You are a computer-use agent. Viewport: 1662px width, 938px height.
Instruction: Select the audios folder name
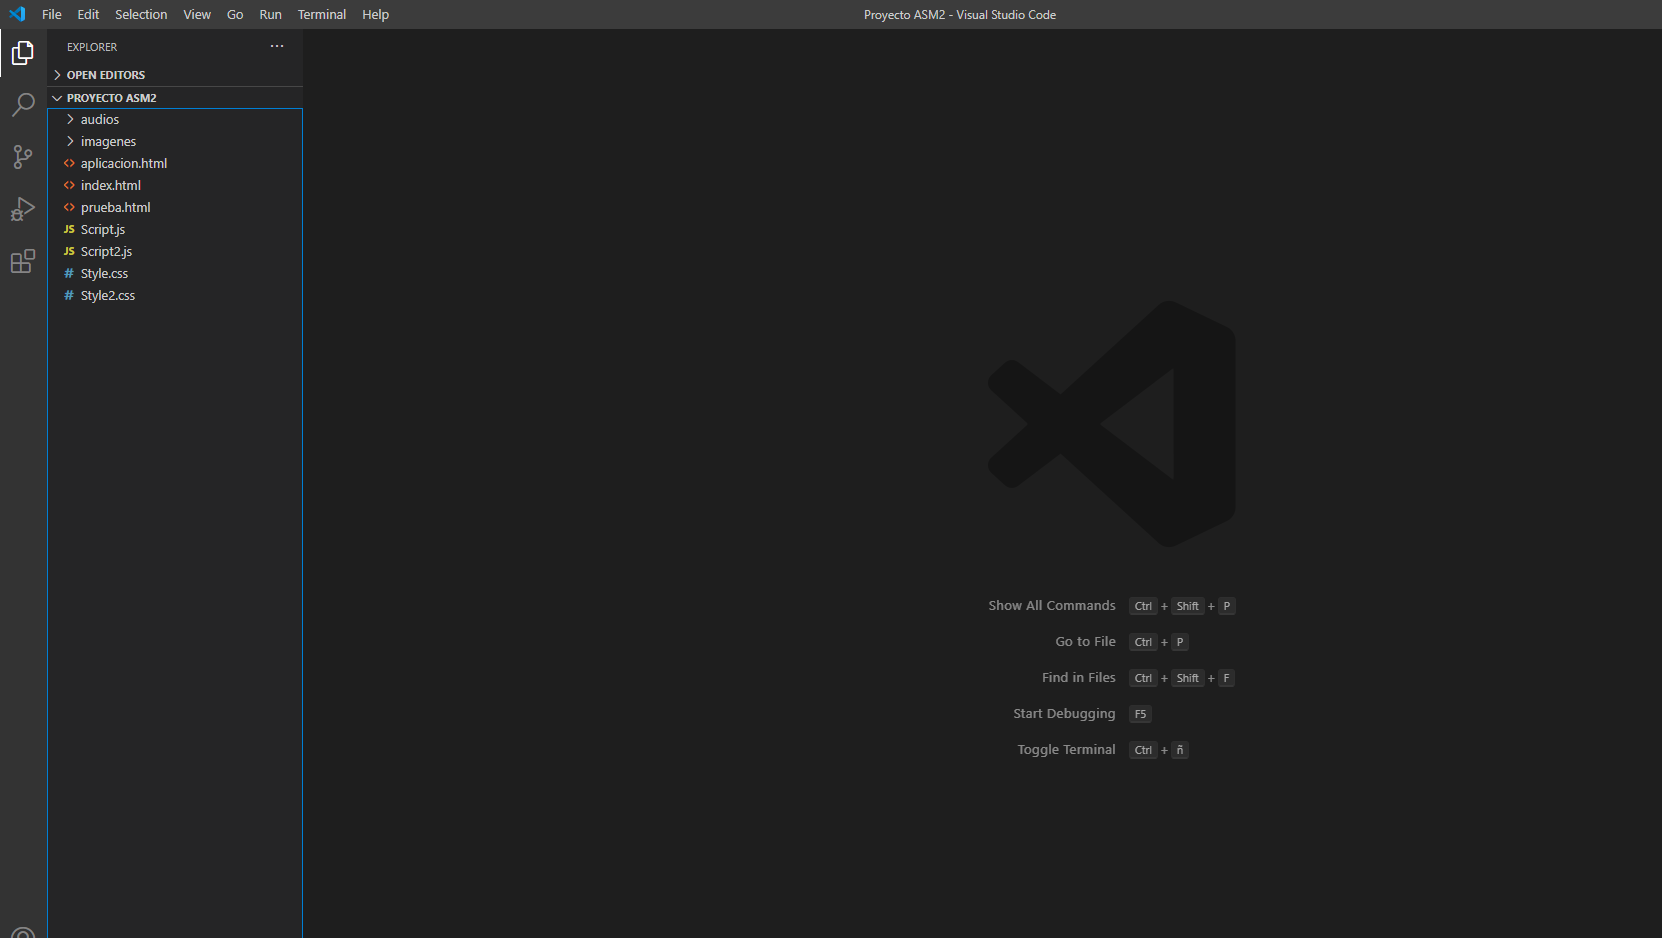point(100,119)
